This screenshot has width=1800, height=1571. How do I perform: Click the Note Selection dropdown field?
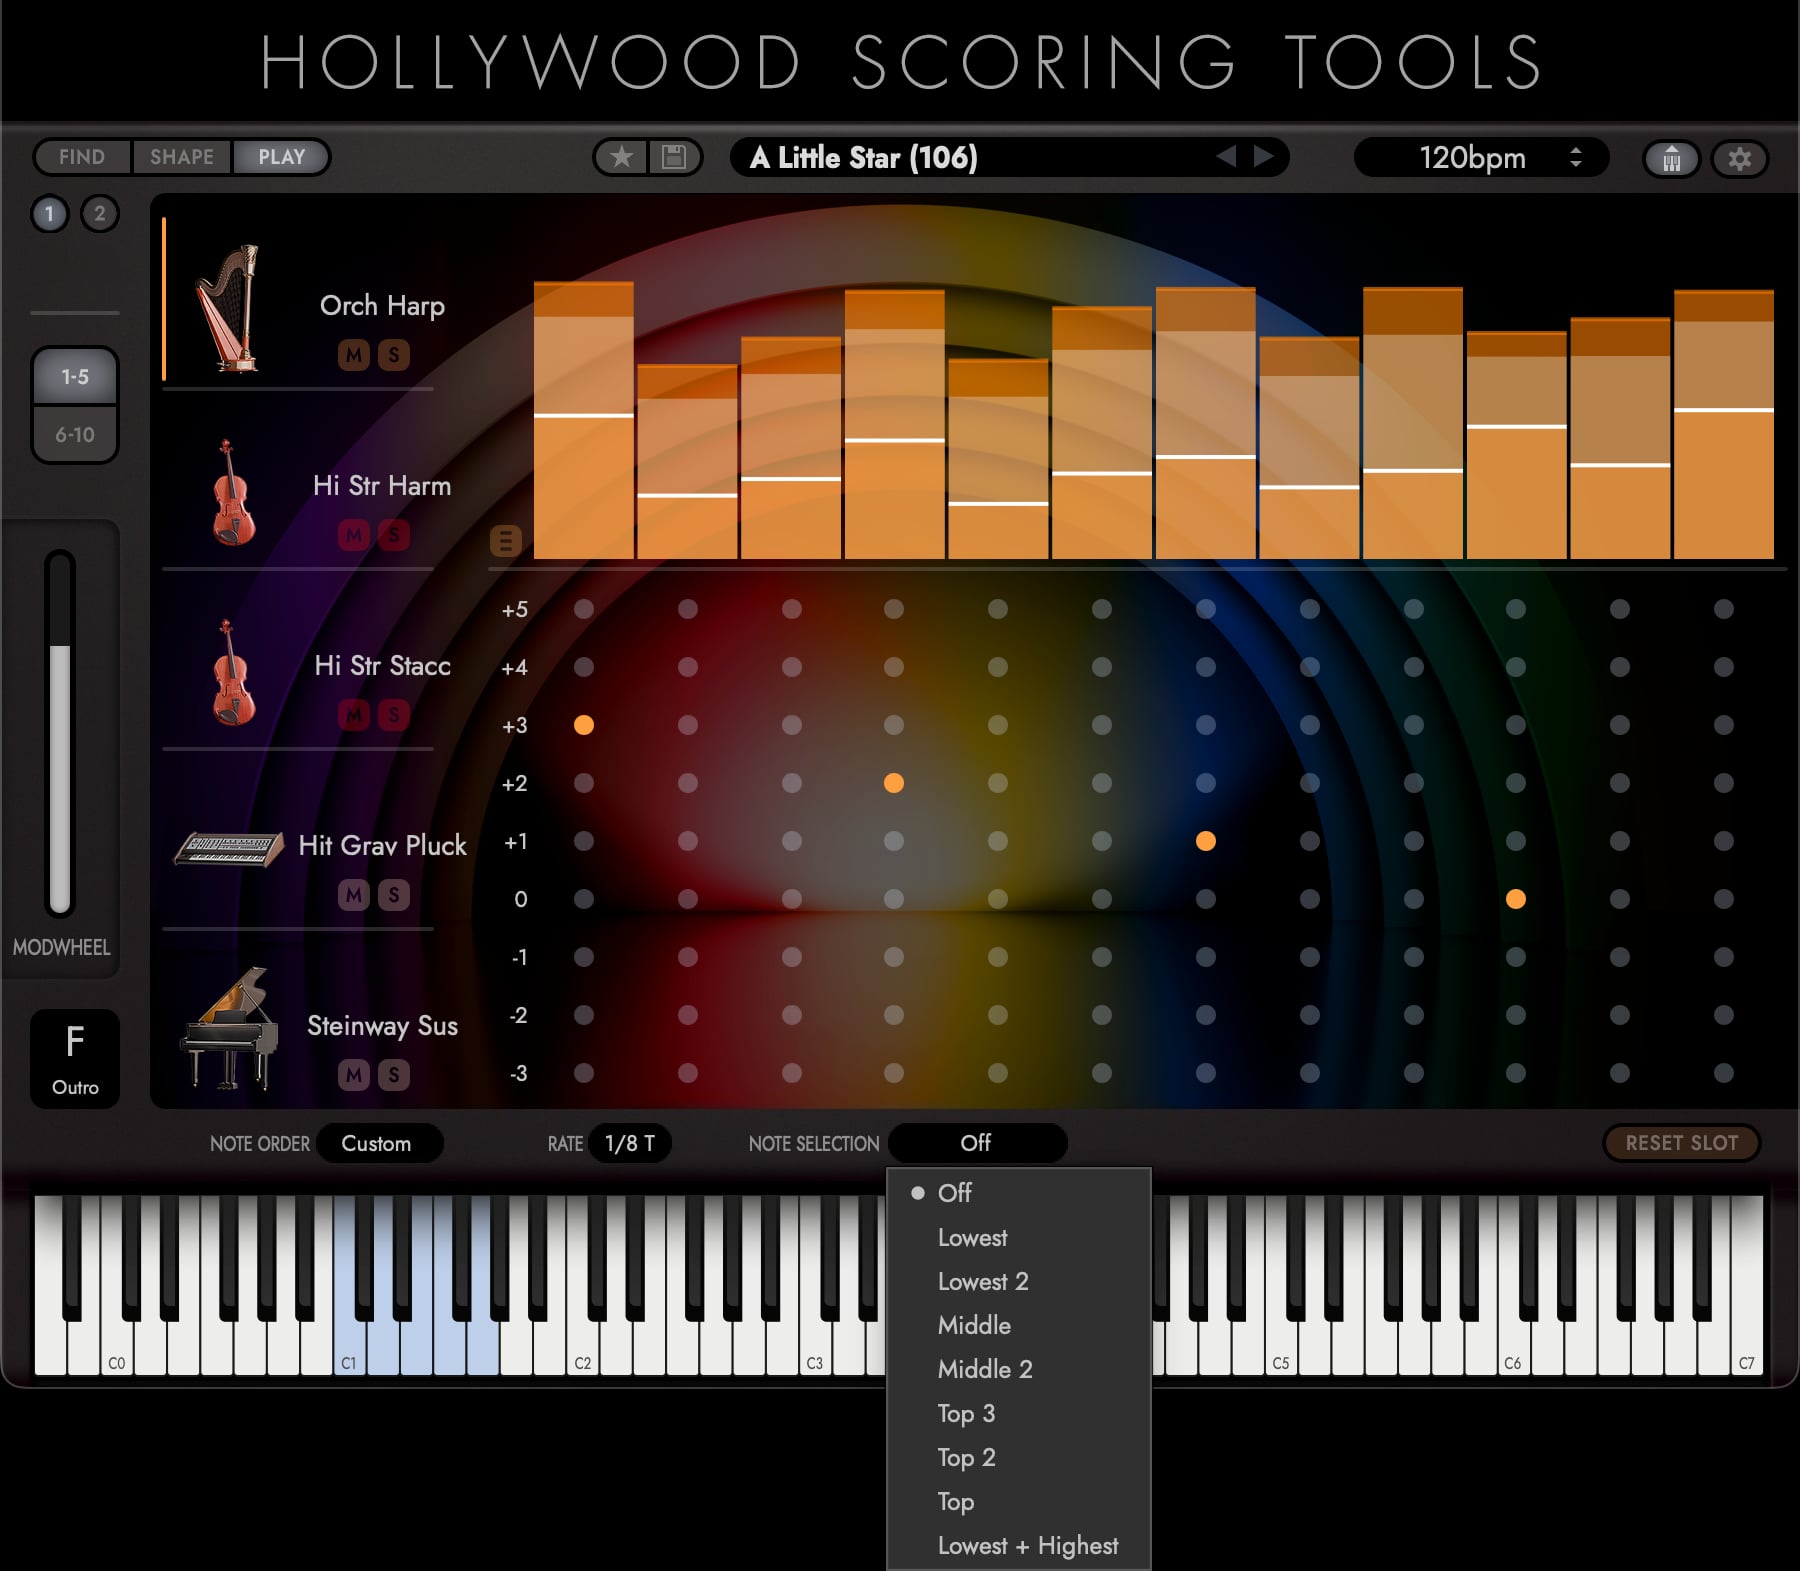pyautogui.click(x=977, y=1143)
